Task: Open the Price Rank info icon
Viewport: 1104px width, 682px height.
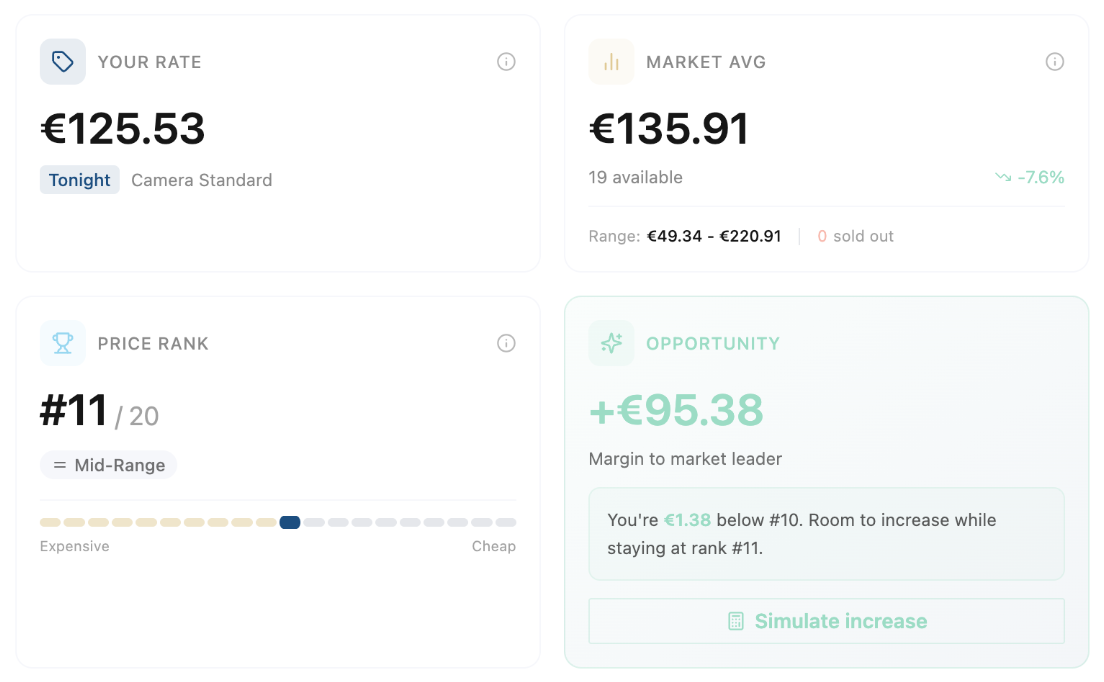Action: [506, 343]
